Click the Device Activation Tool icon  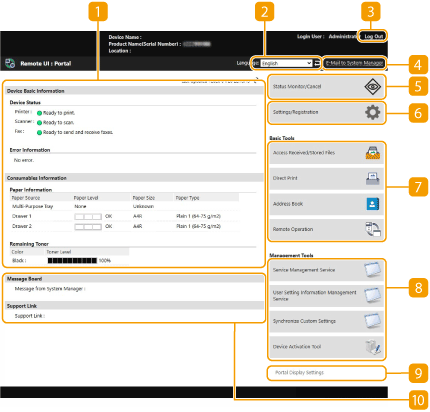tap(373, 347)
